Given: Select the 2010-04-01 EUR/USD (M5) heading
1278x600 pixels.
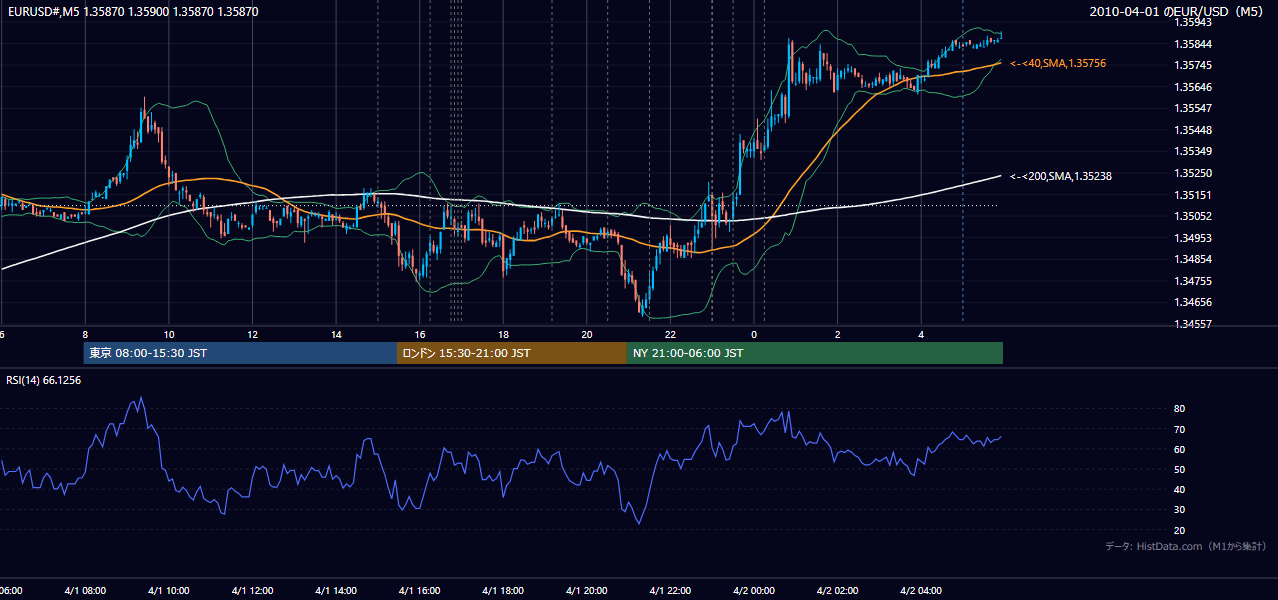Looking at the screenshot, I should click(1178, 12).
